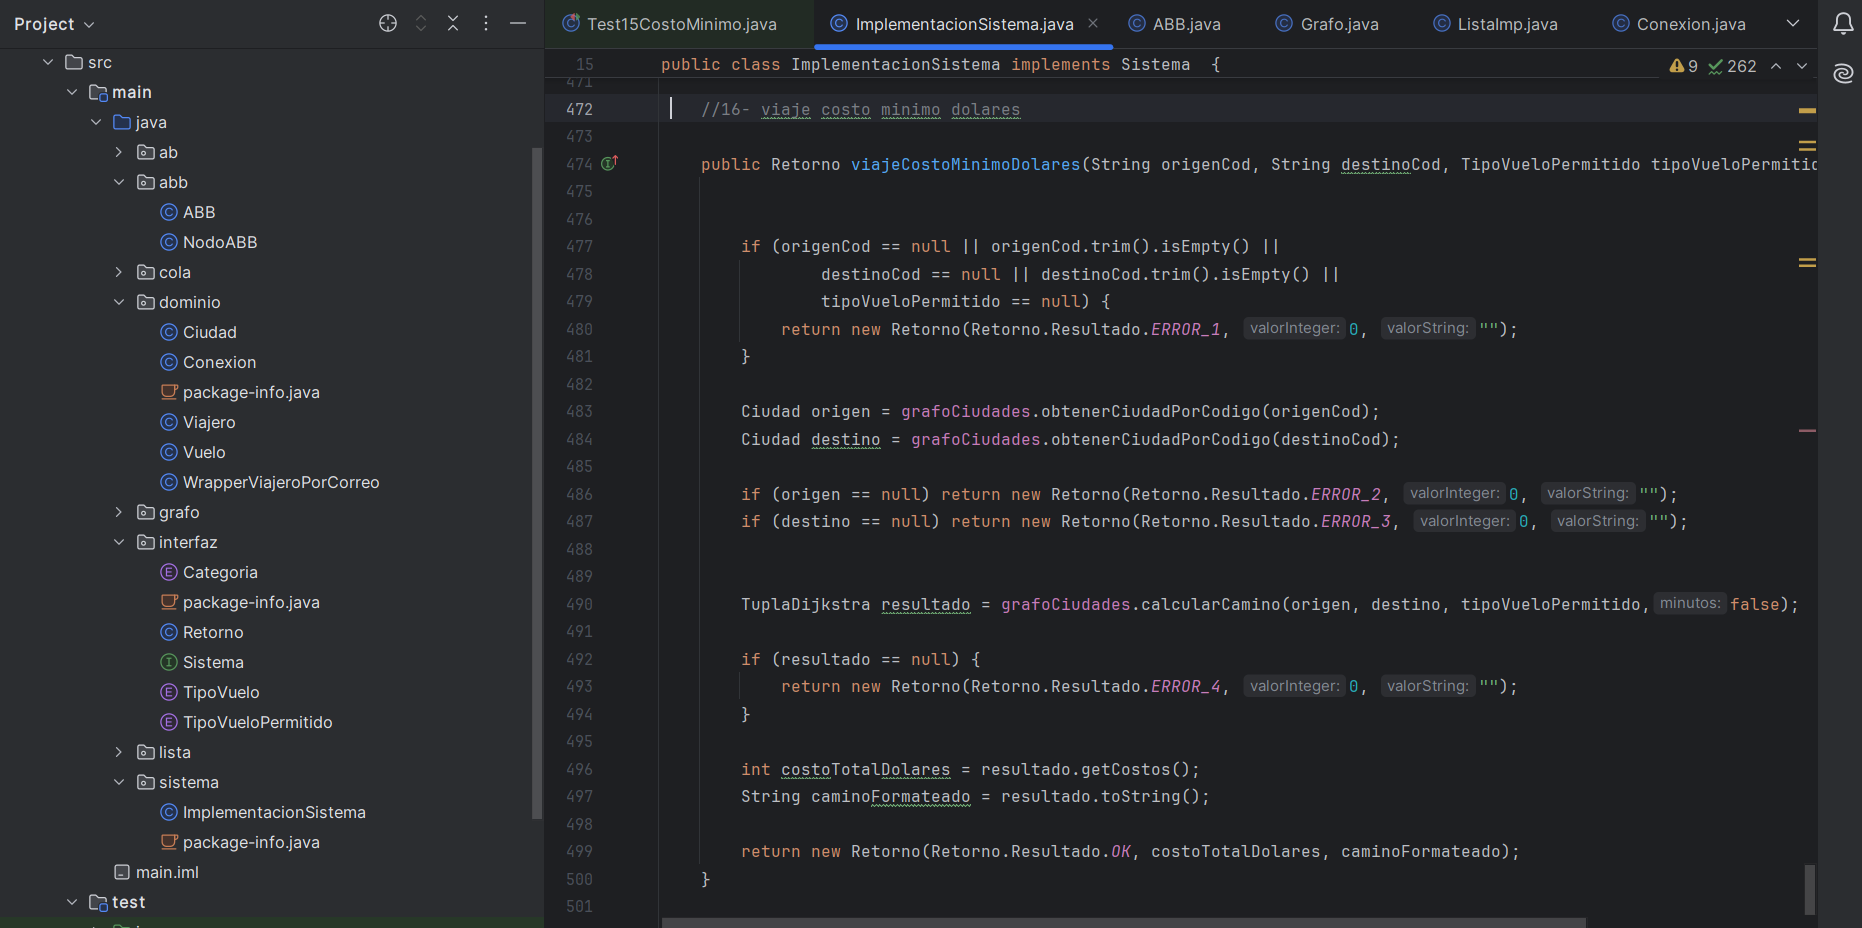Open the Viajero class
The width and height of the screenshot is (1862, 928).
[x=198, y=422]
